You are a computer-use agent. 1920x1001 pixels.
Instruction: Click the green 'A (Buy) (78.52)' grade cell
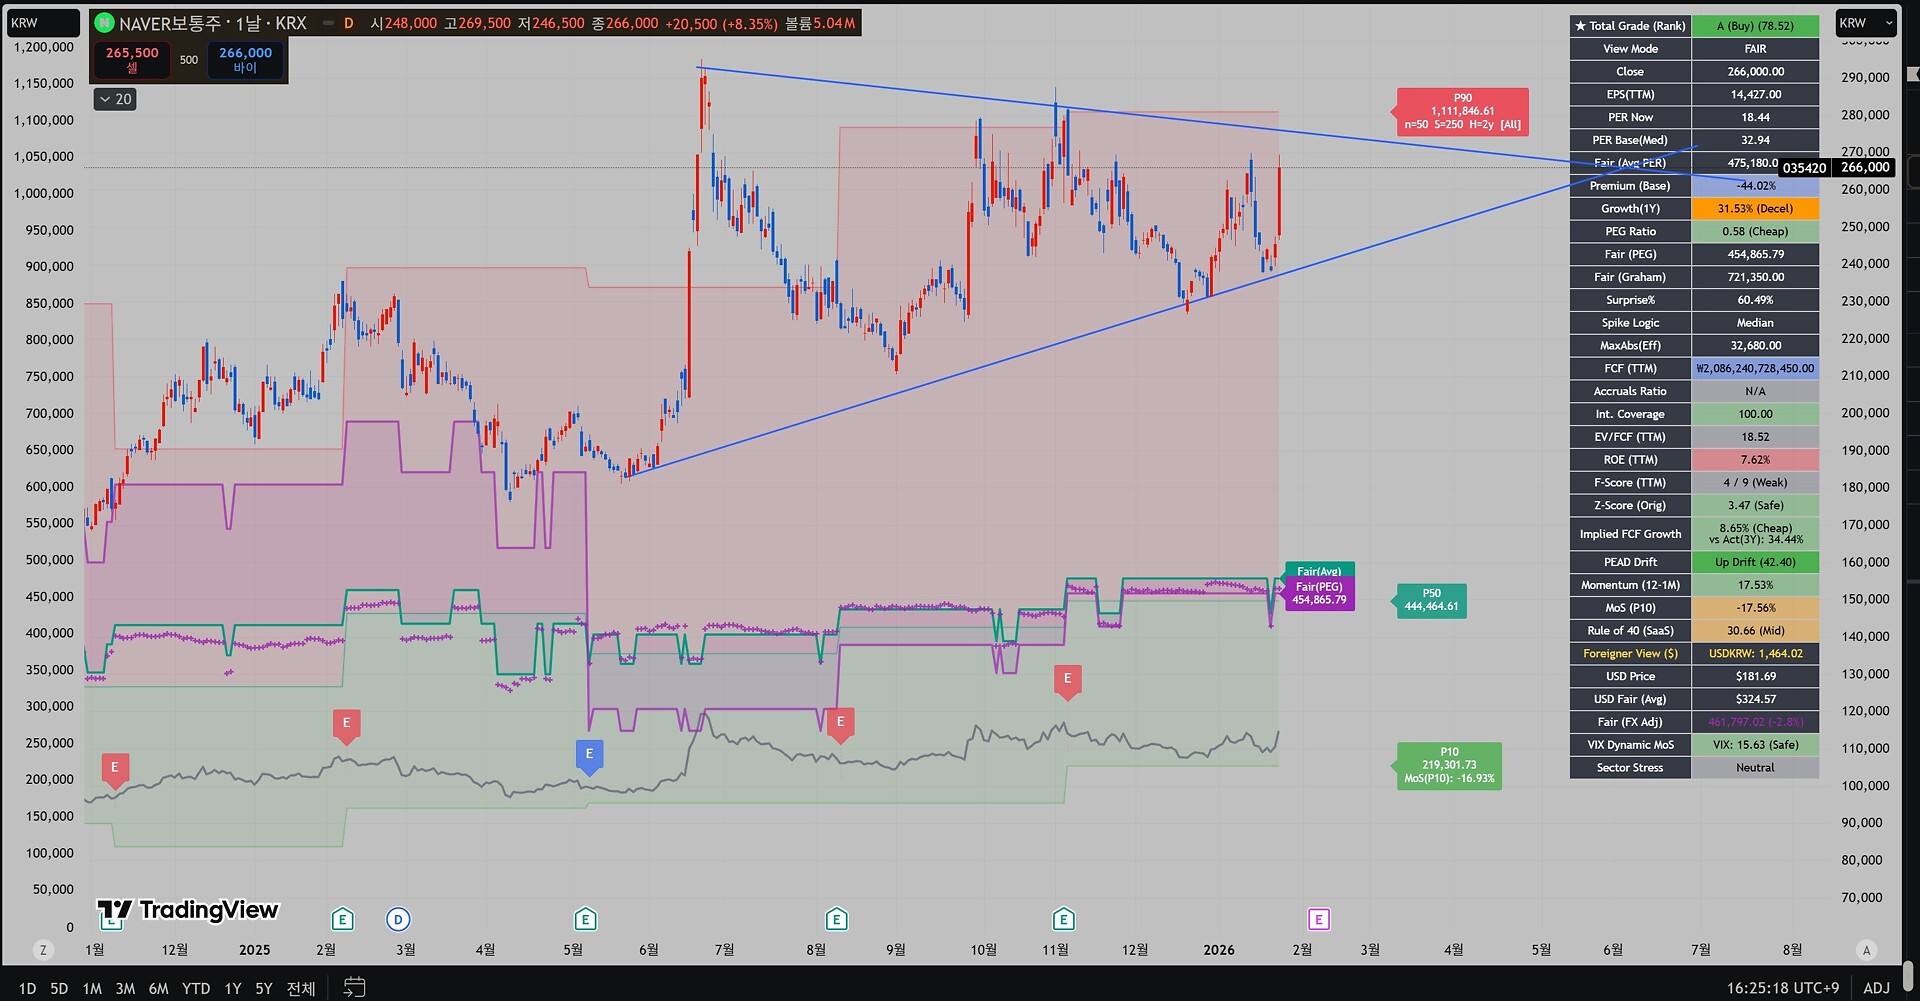click(x=1755, y=26)
